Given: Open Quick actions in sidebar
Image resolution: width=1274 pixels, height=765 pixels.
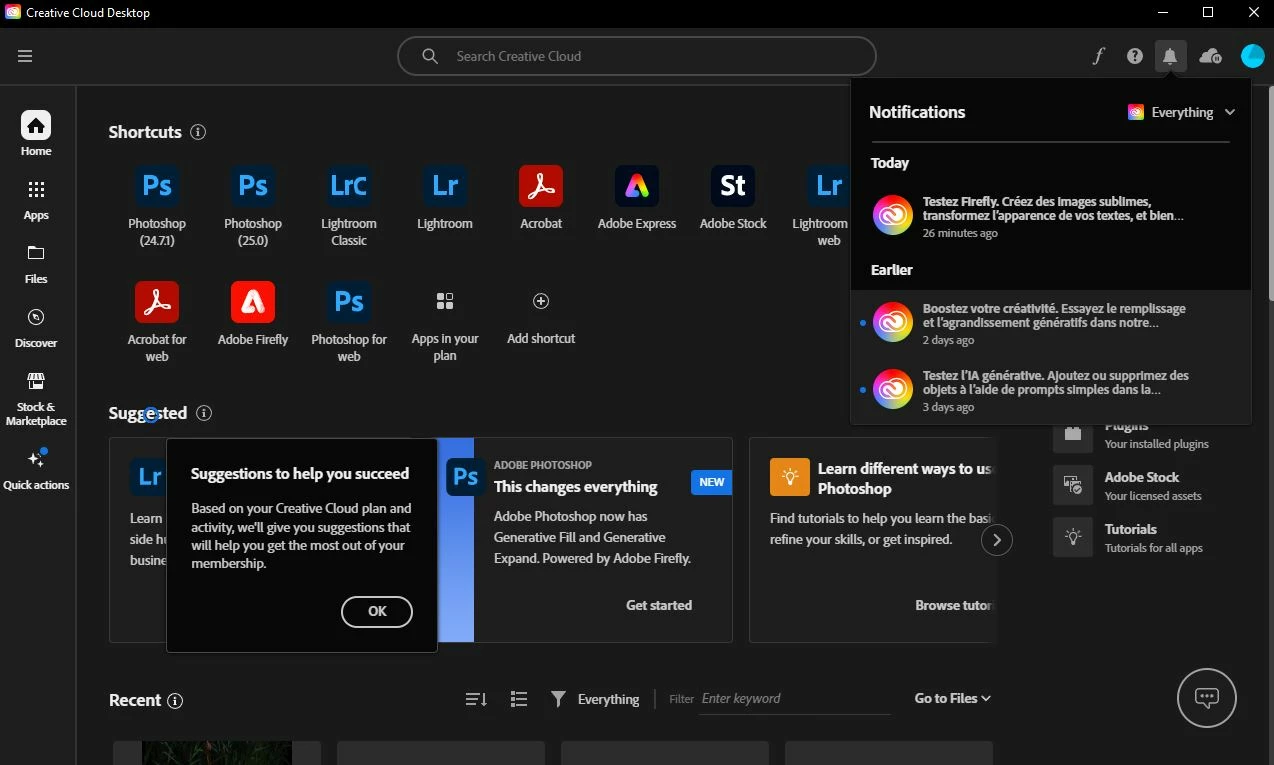Looking at the screenshot, I should coord(36,469).
